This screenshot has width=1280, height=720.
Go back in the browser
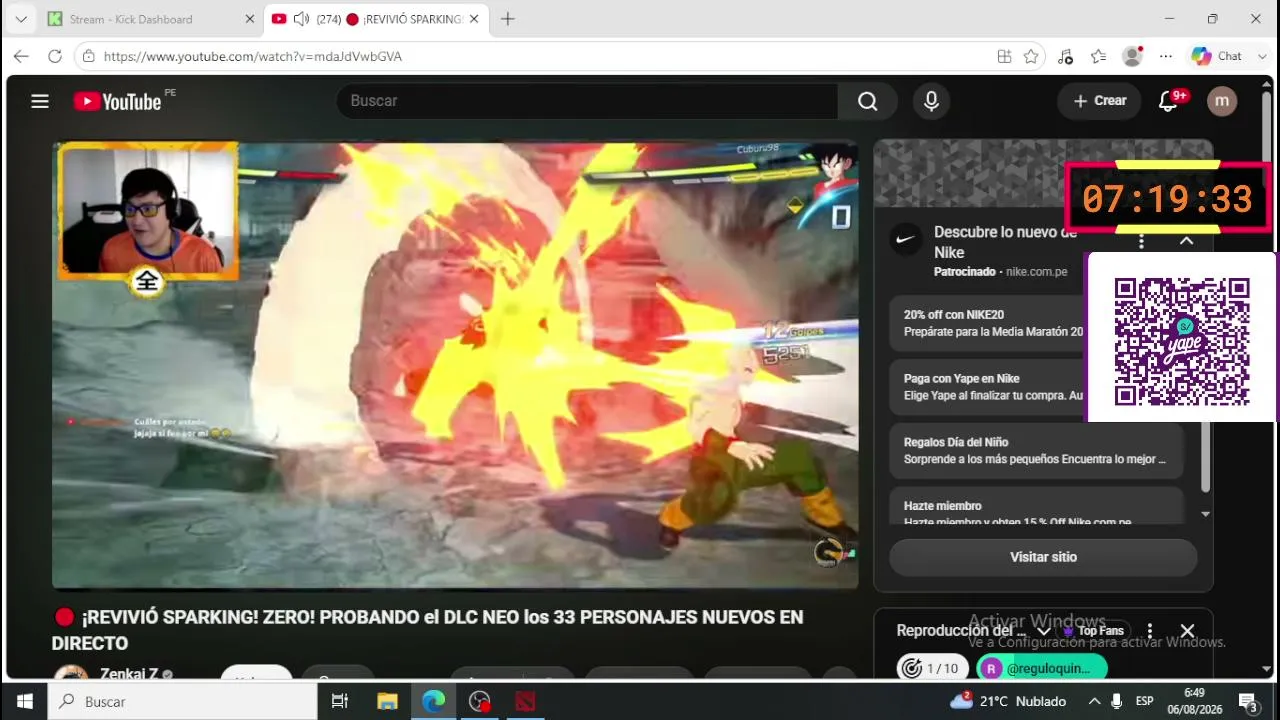[21, 57]
